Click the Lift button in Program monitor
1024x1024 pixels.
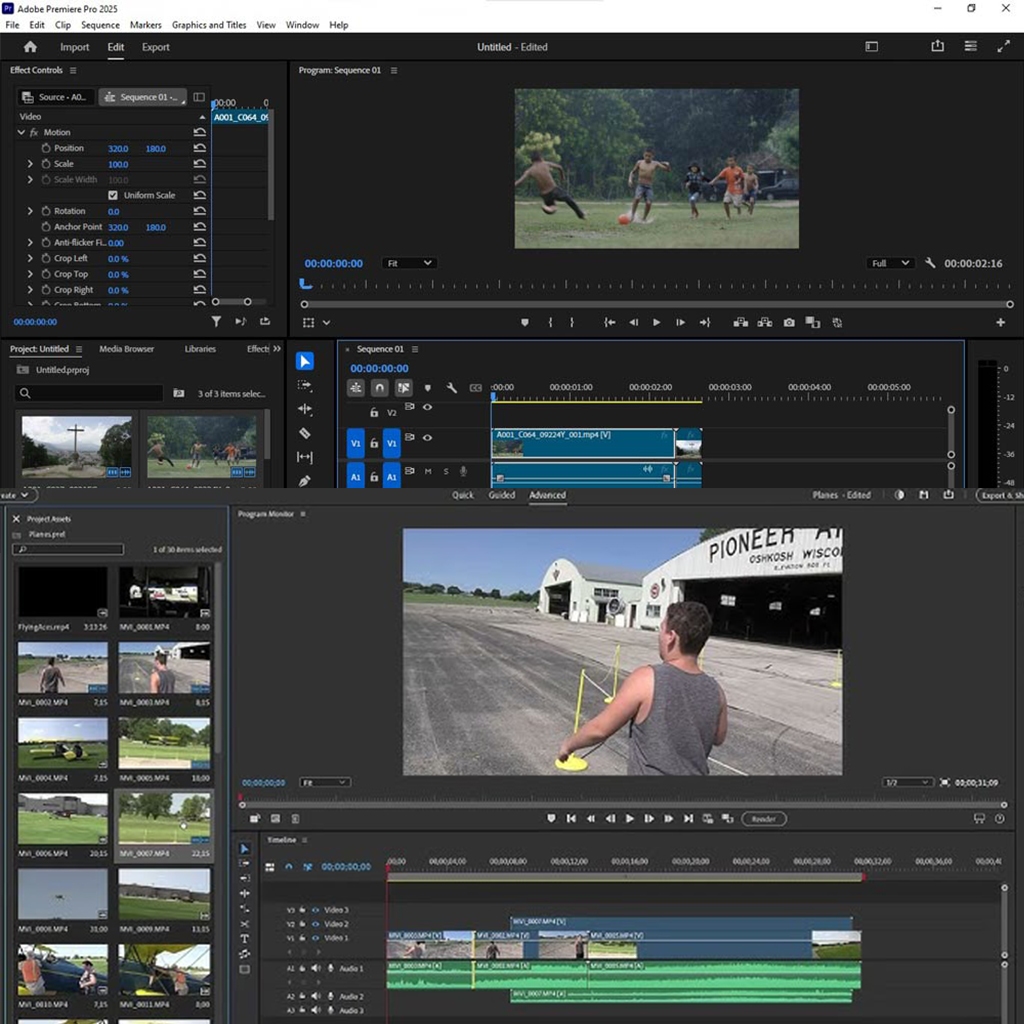click(x=741, y=323)
